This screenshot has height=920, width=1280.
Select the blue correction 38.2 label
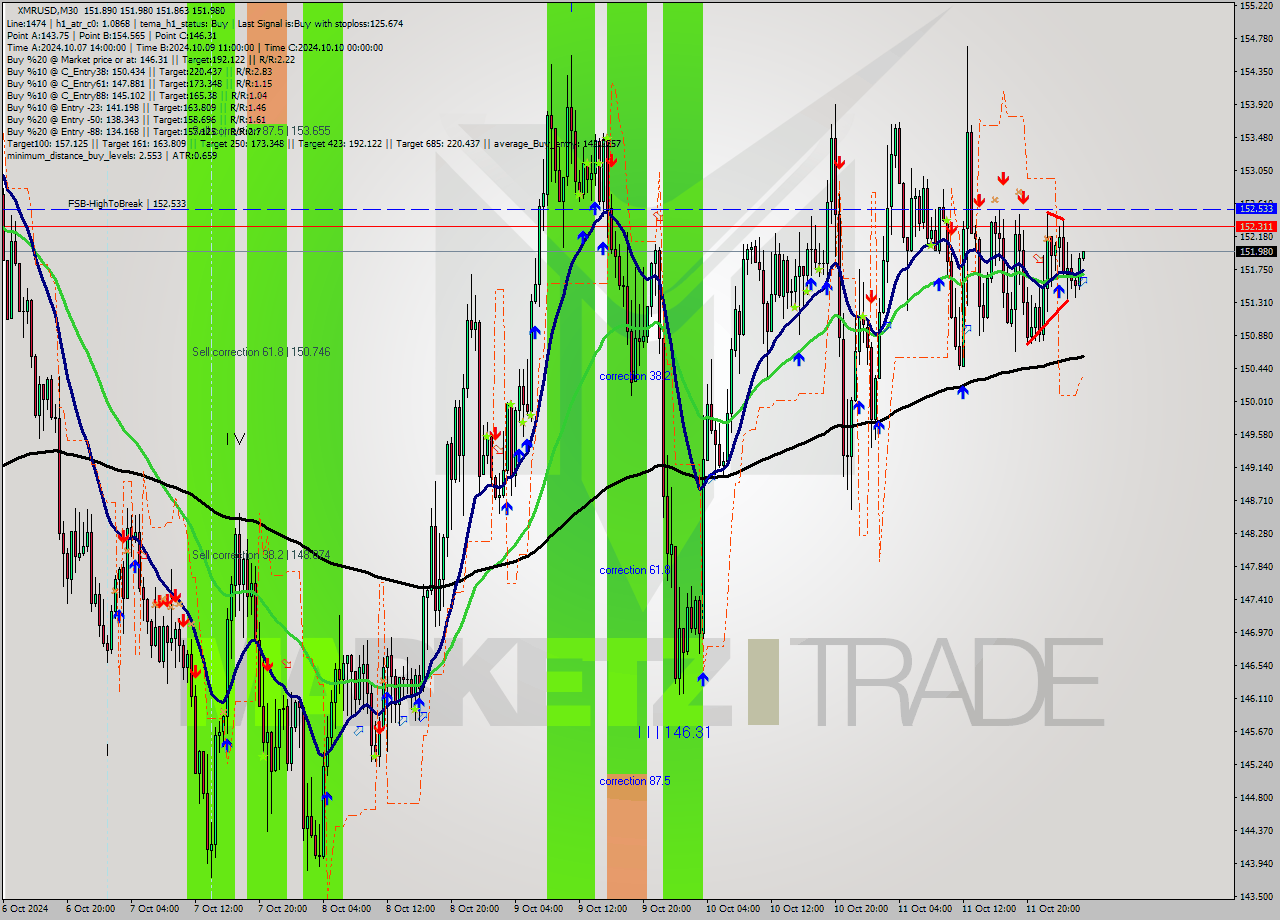point(634,376)
